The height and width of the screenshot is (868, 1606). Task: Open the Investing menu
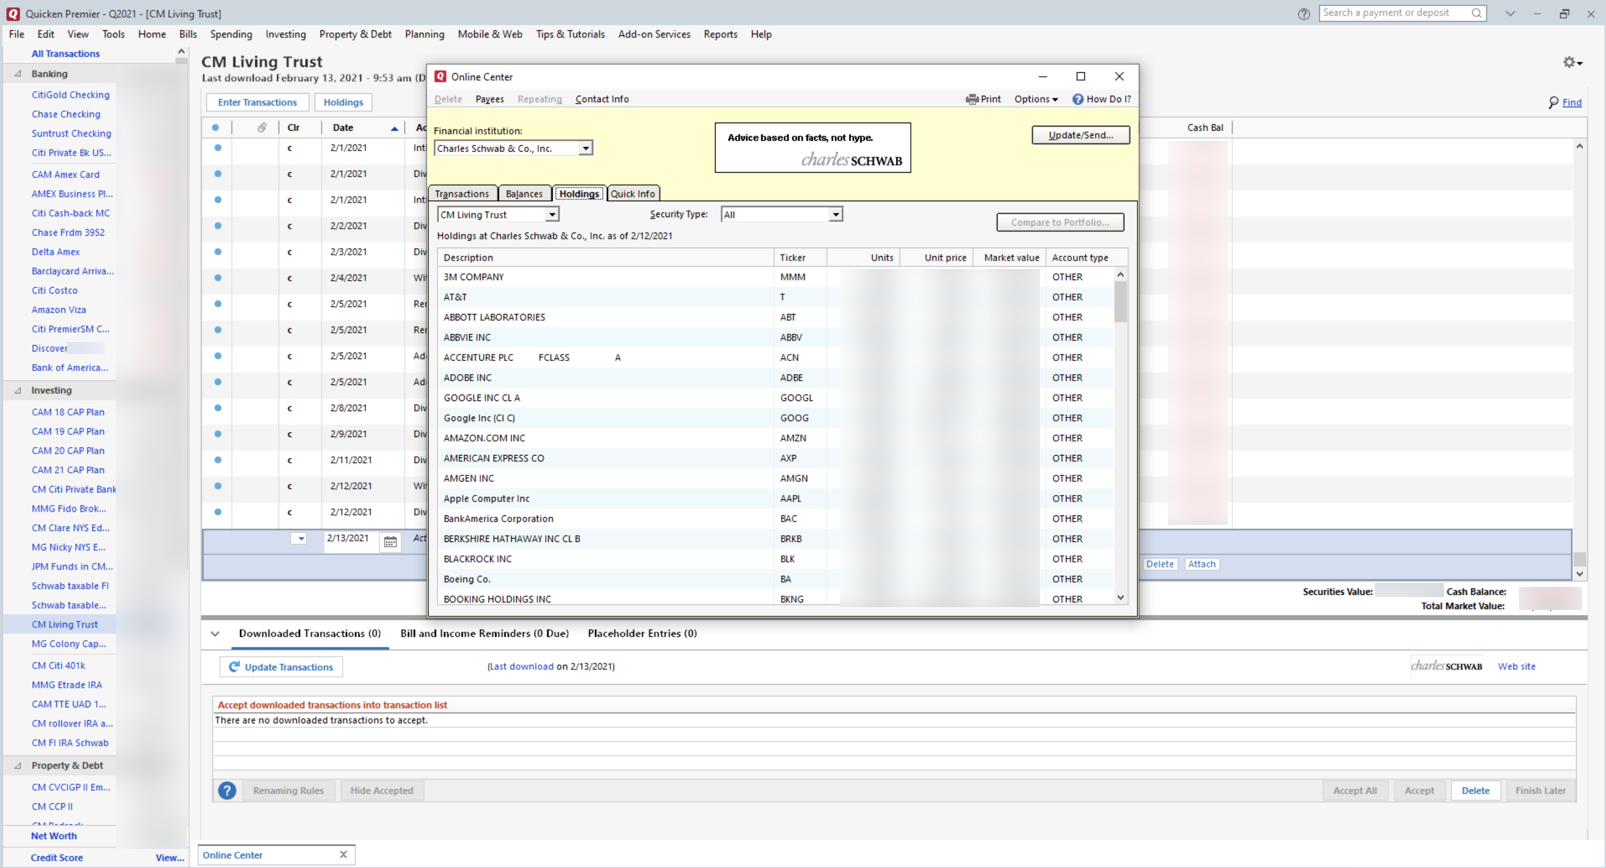coord(285,34)
